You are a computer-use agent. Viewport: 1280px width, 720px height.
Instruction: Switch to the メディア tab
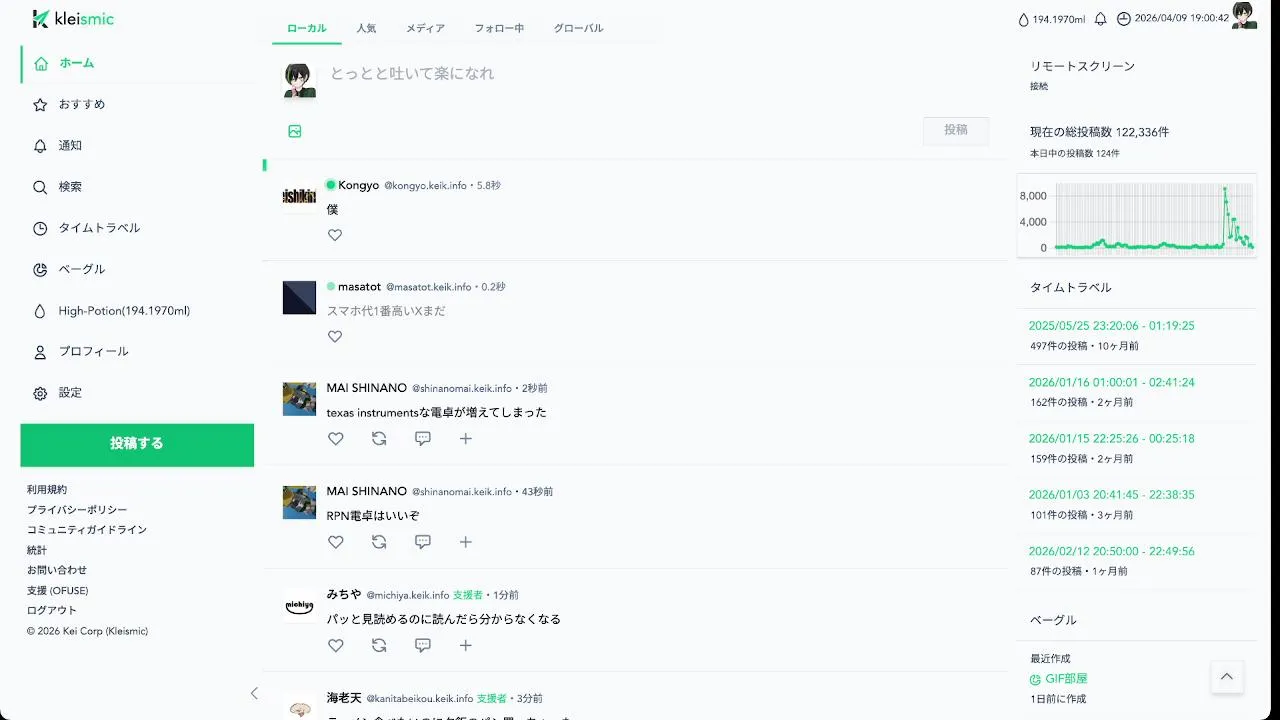(425, 28)
